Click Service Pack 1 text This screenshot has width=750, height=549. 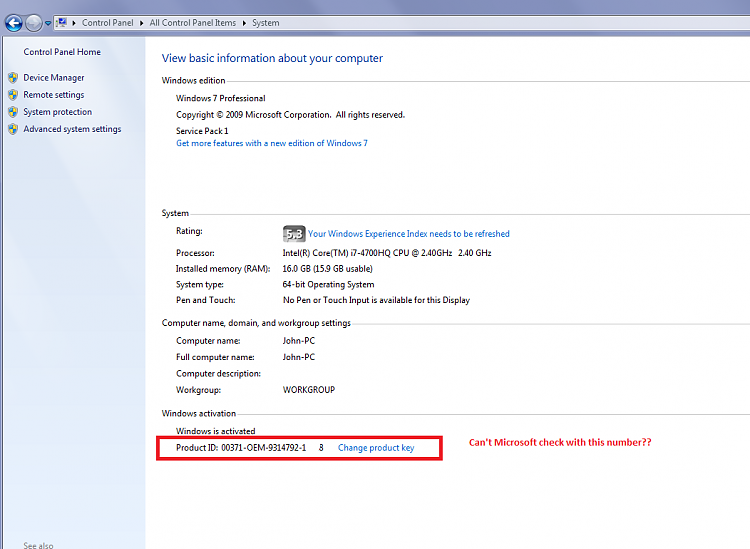pos(202,131)
